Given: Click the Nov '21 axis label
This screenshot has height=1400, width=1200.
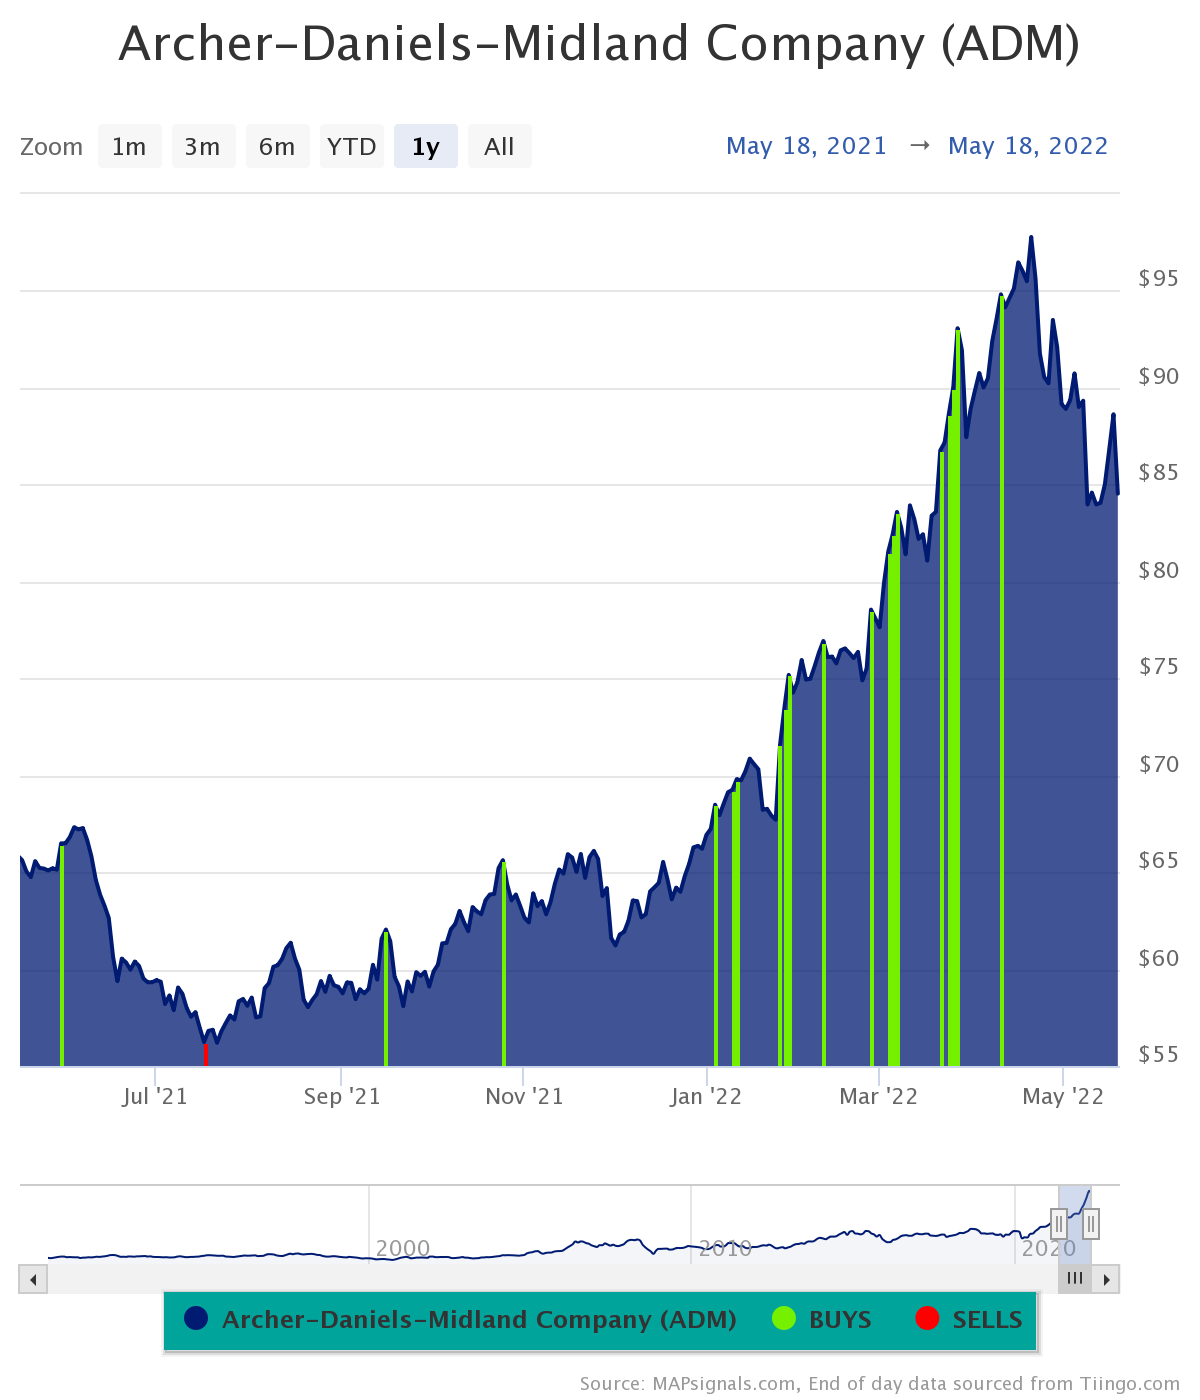Looking at the screenshot, I should (x=524, y=1097).
